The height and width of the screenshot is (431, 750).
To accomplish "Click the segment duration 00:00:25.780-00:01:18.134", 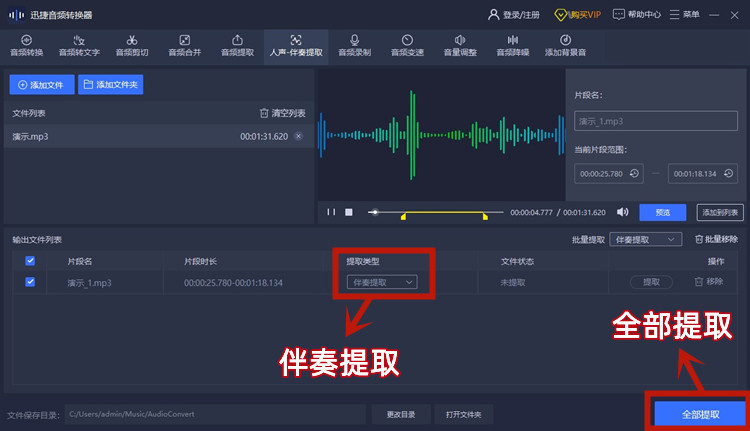I will click(233, 283).
